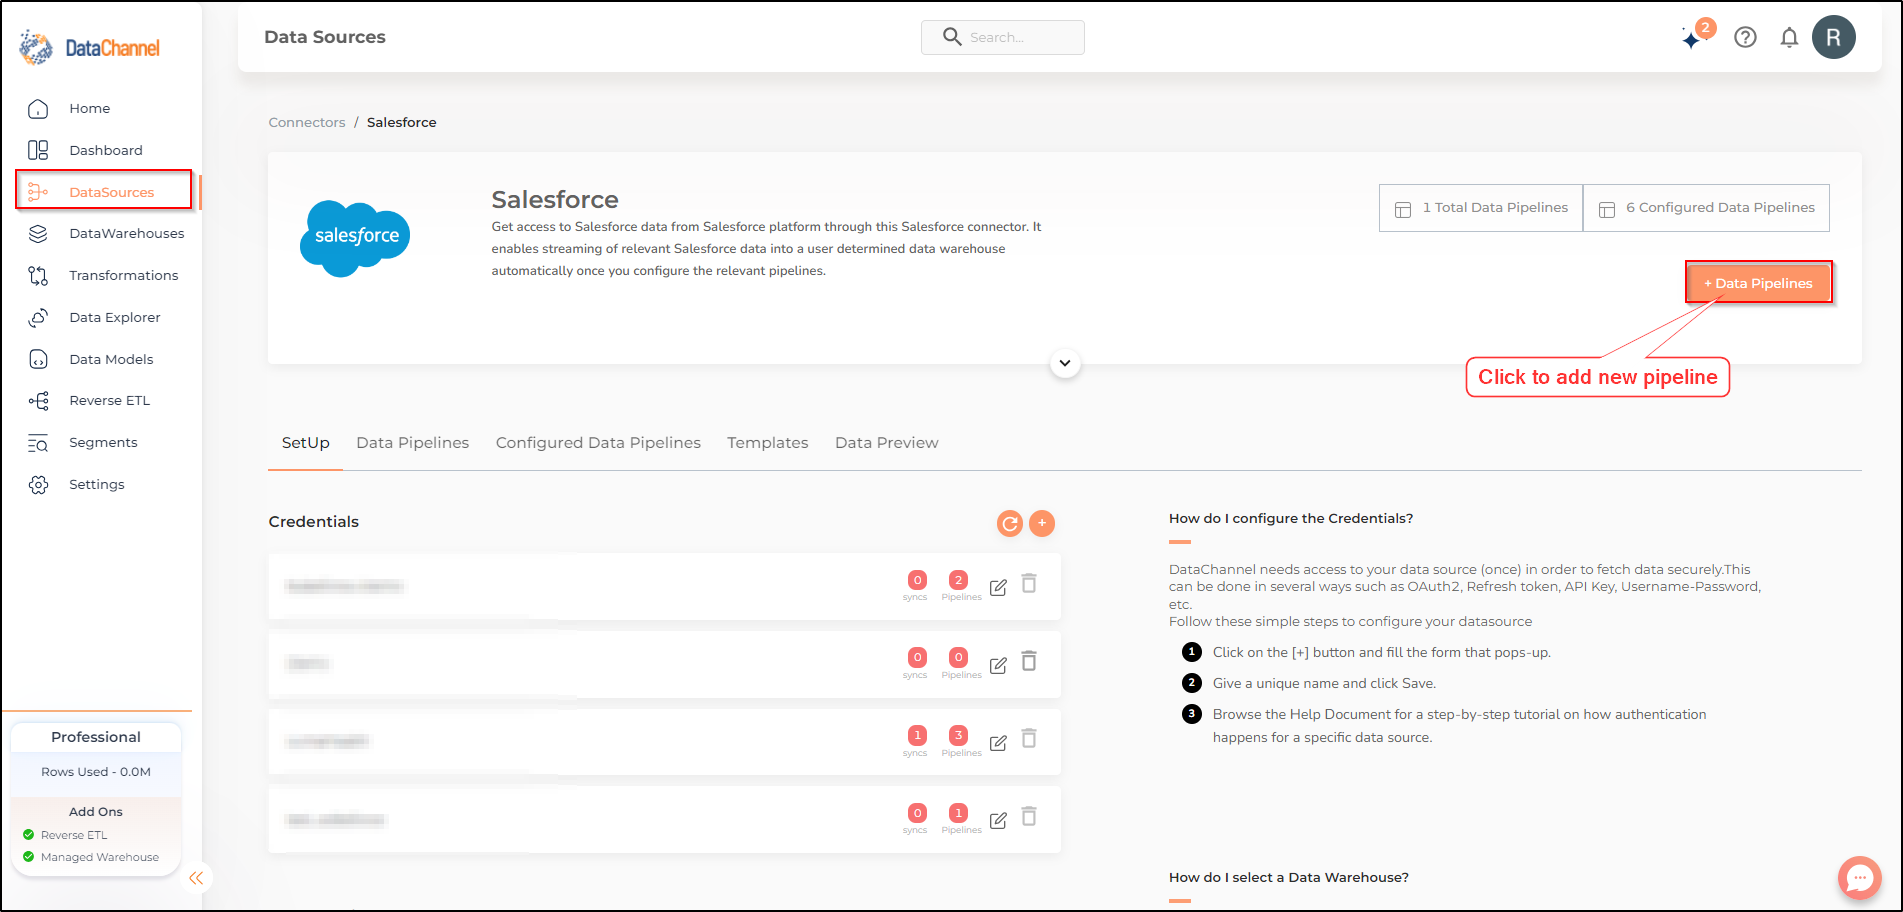The image size is (1903, 912).
Task: Open the notifications bell
Action: pyautogui.click(x=1789, y=37)
